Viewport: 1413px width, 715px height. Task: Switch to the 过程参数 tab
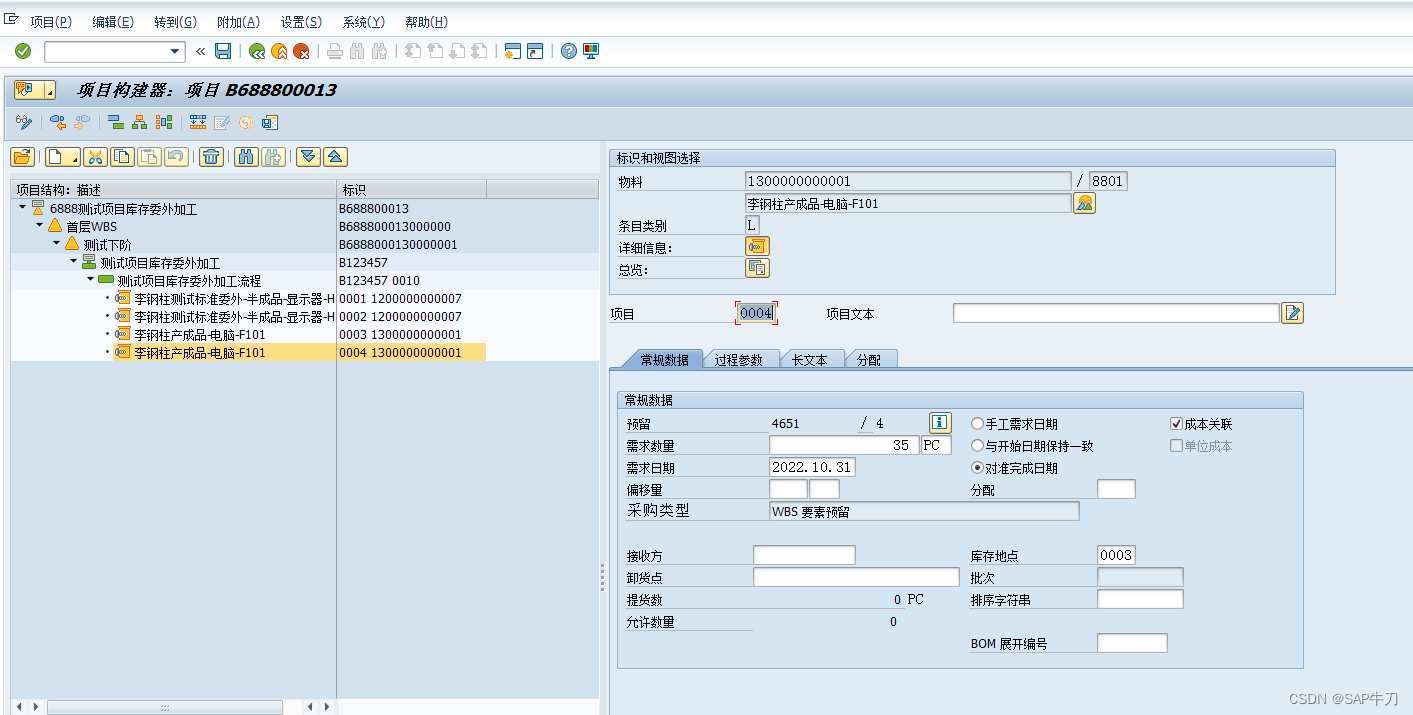pyautogui.click(x=738, y=360)
